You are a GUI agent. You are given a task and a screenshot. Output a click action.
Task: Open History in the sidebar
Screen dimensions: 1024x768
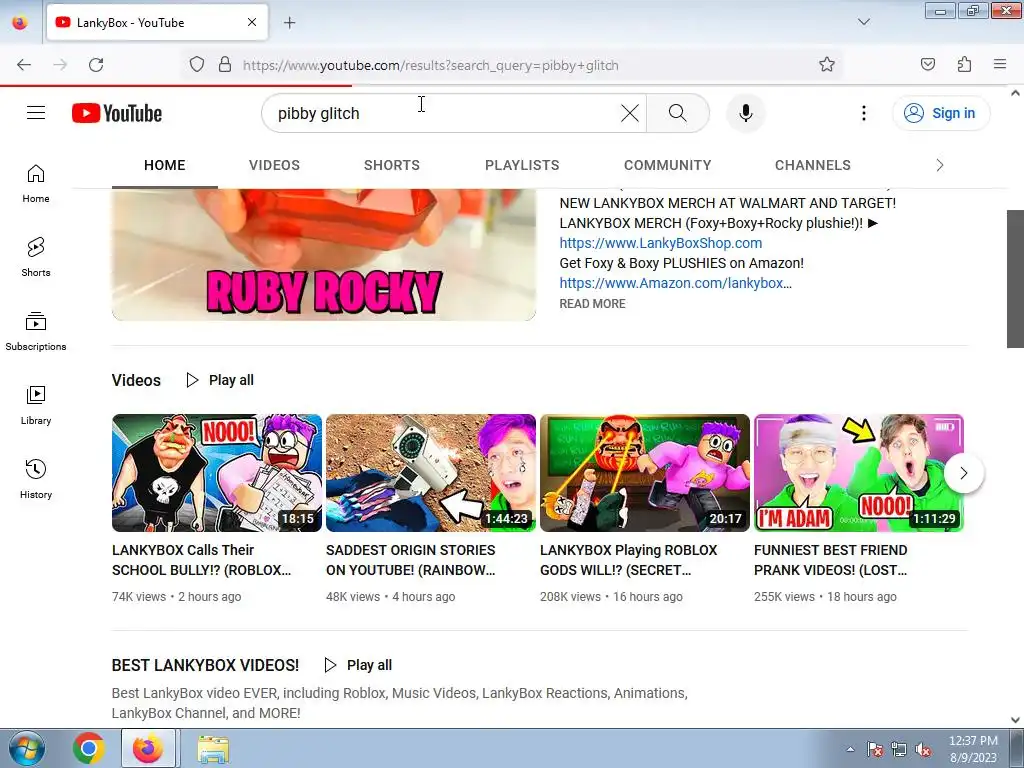tap(36, 479)
